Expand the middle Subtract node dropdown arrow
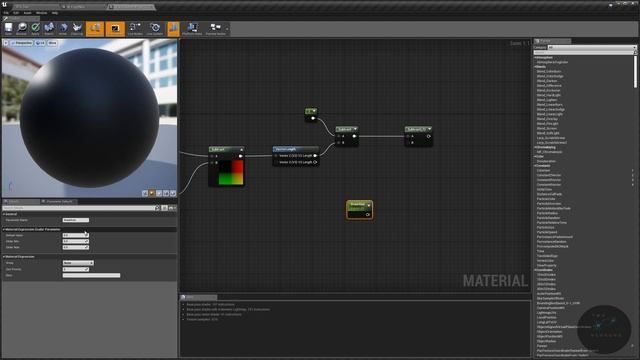The width and height of the screenshot is (640, 360). (355, 129)
